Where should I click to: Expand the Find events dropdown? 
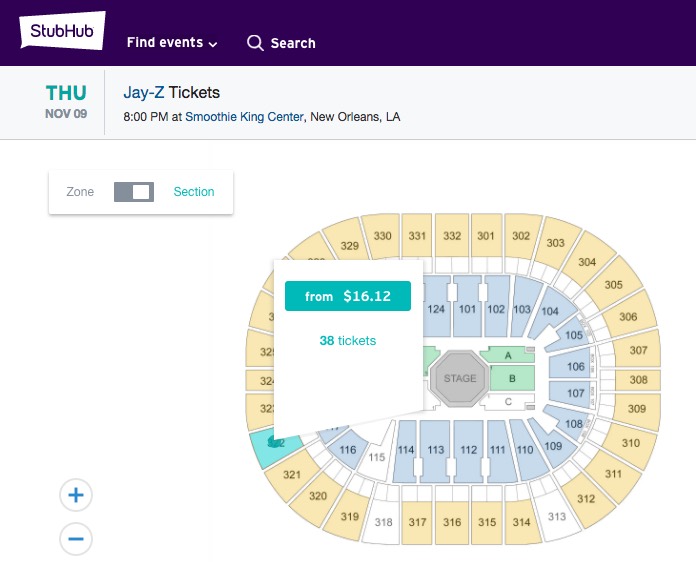tap(172, 43)
